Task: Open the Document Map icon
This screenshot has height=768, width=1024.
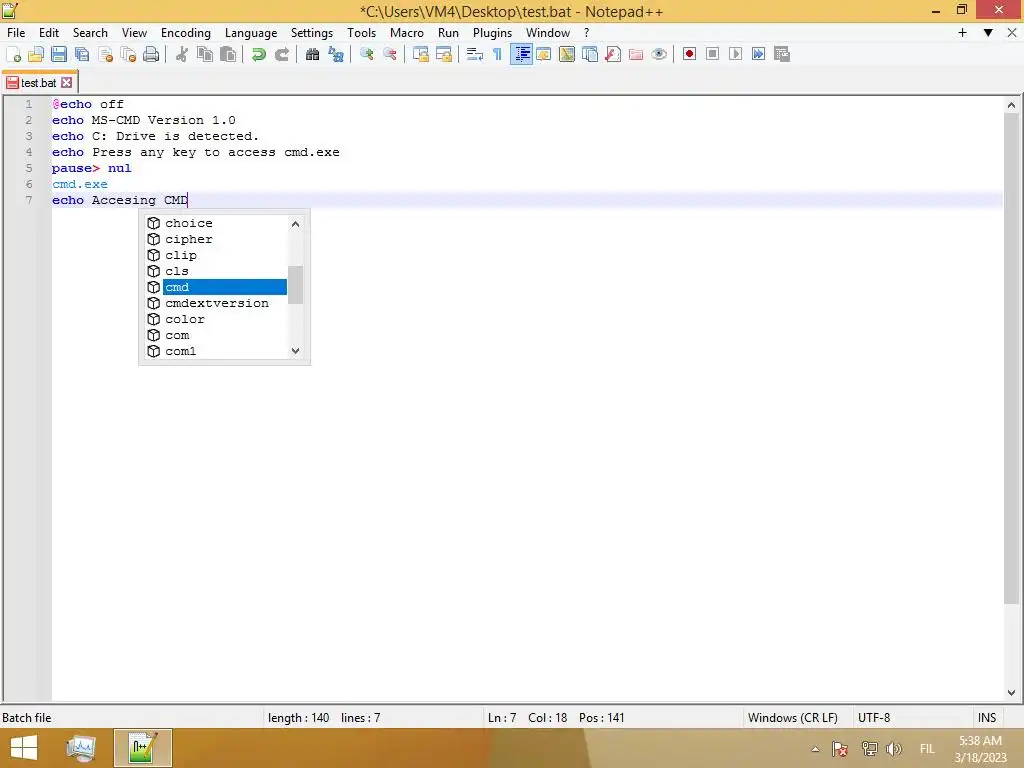Action: [x=567, y=54]
